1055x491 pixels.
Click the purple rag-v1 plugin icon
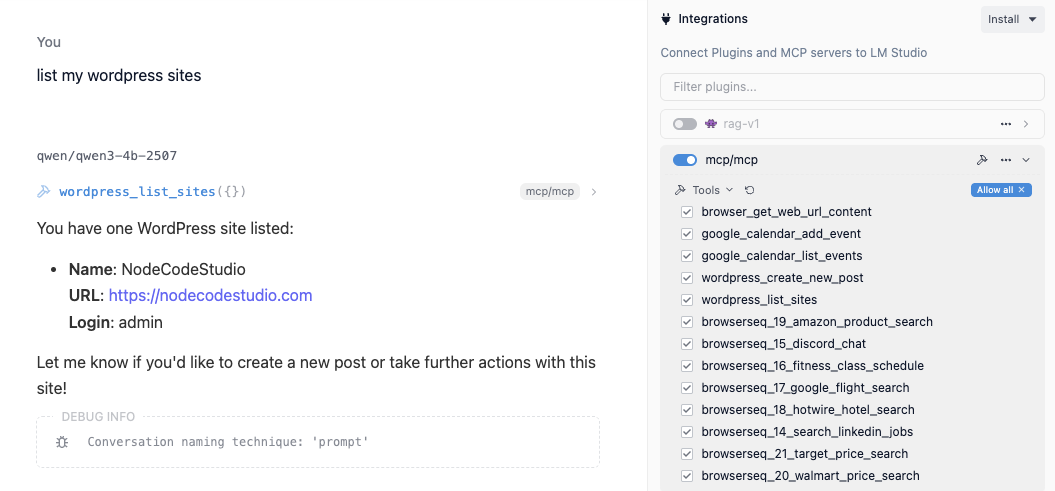(711, 124)
